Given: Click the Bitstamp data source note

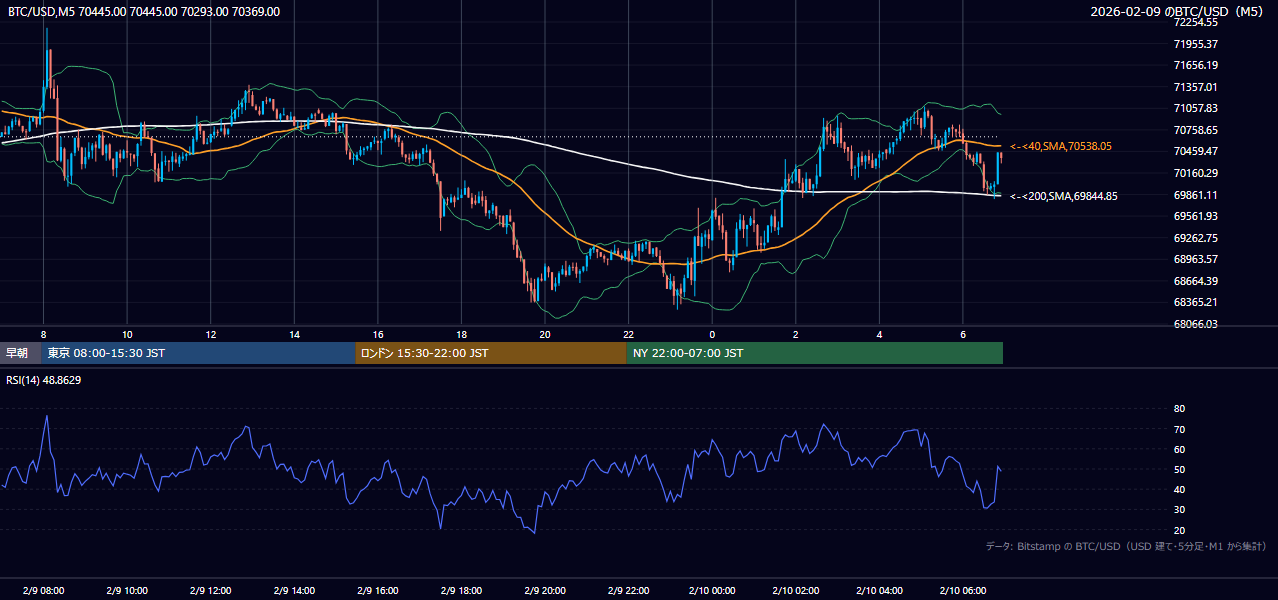Looking at the screenshot, I should pyautogui.click(x=1126, y=546).
